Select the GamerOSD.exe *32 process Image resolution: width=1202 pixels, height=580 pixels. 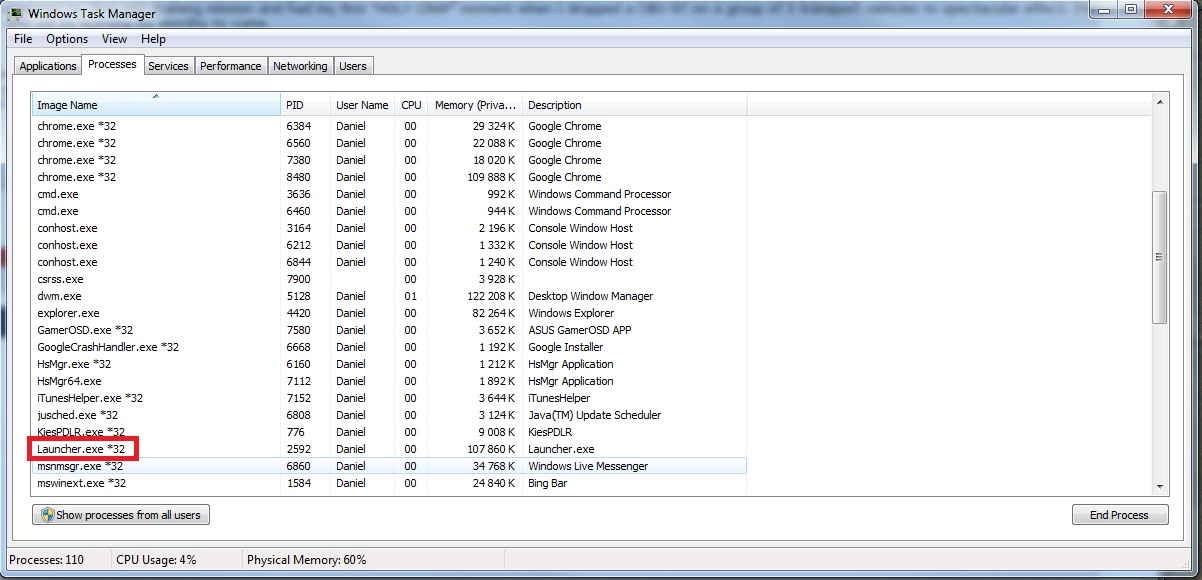pos(389,330)
